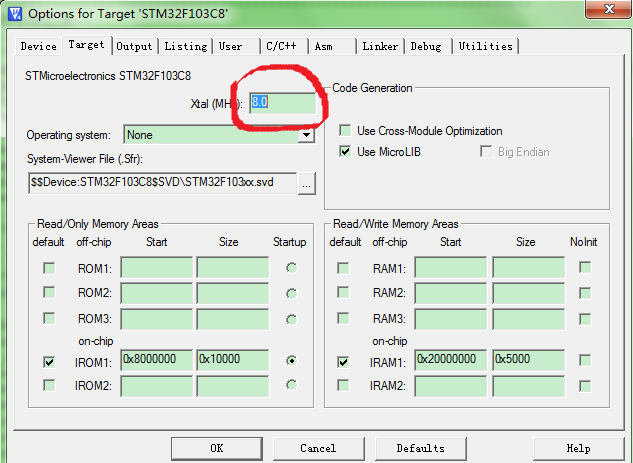Check the ROM3 default checkbox

tap(49, 318)
